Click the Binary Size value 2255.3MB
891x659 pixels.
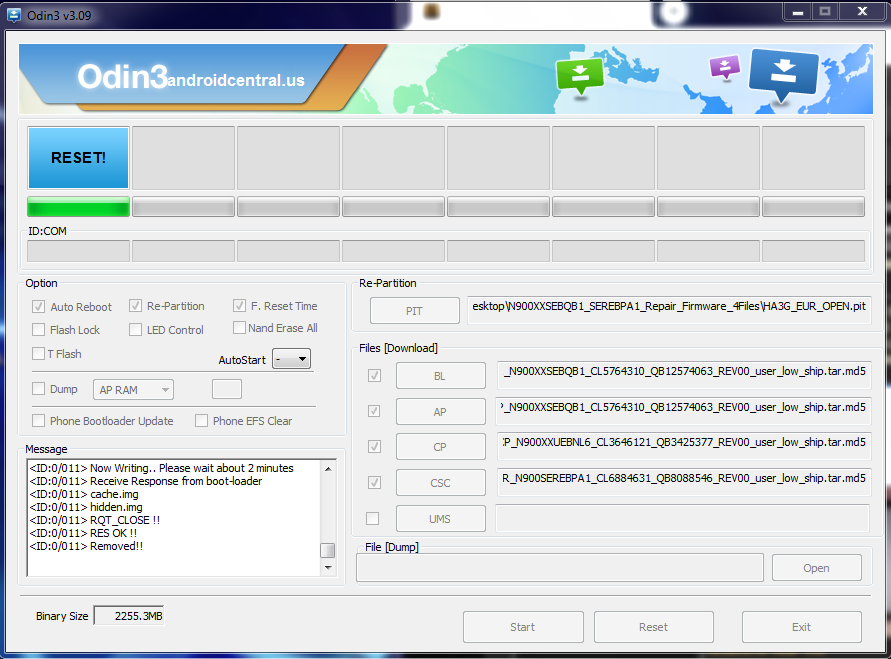pos(129,616)
